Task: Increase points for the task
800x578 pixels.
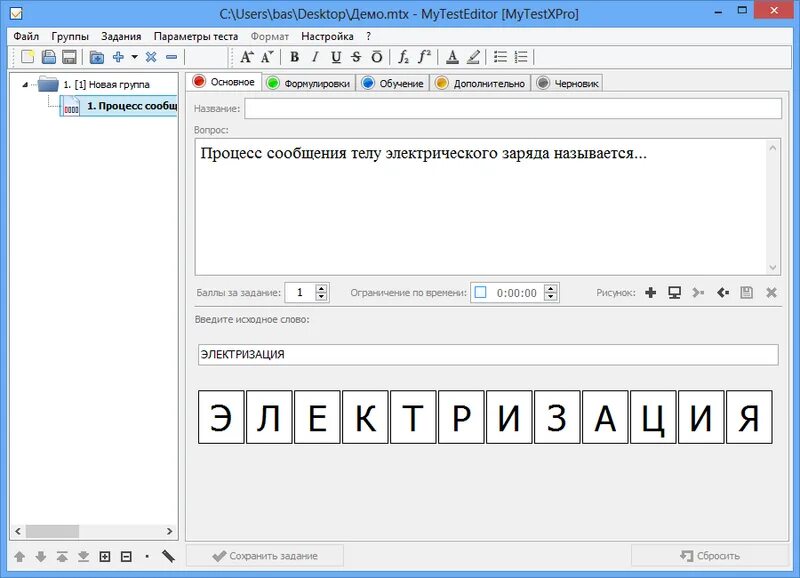Action: [x=321, y=289]
